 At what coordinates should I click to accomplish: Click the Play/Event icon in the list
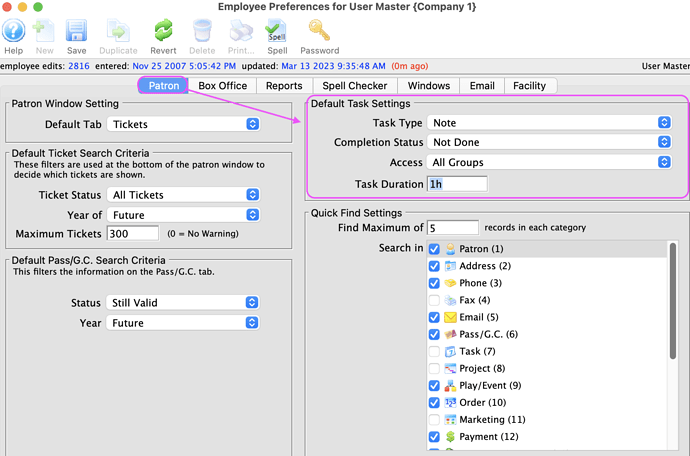coord(450,386)
